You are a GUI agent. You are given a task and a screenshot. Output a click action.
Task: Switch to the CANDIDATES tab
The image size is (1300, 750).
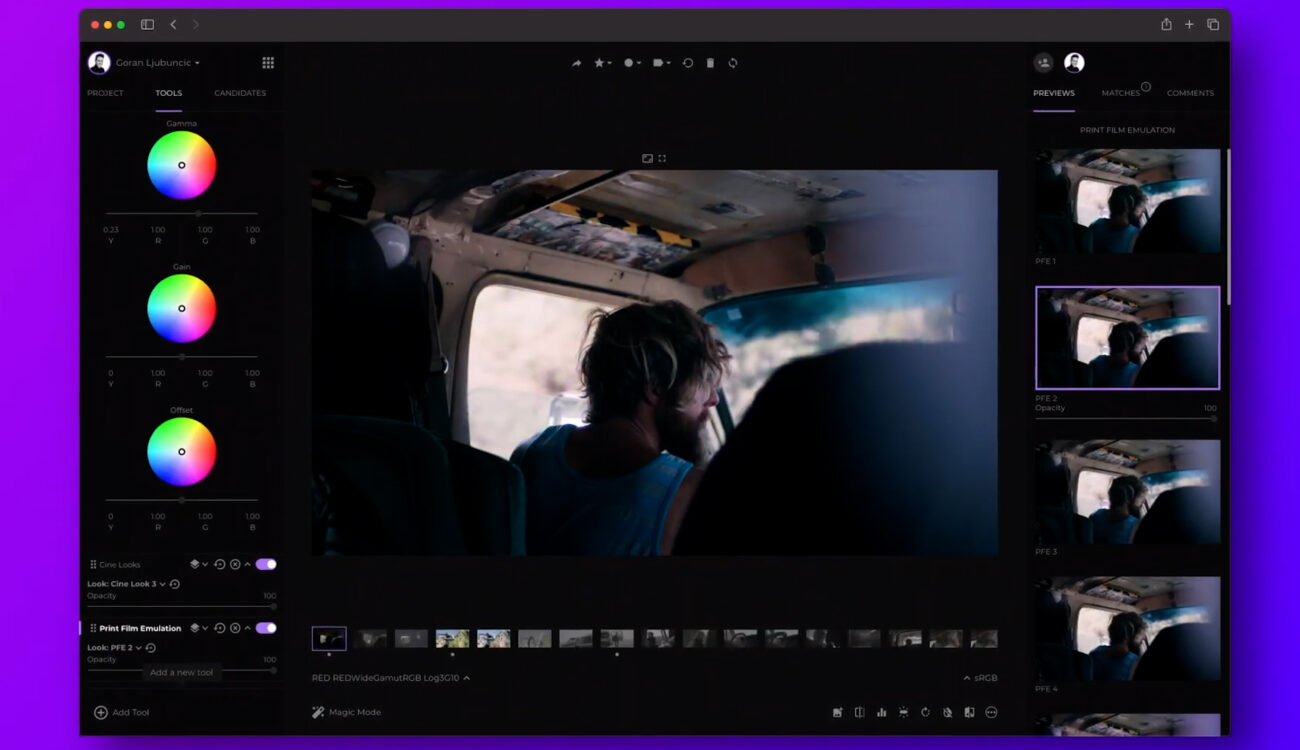[240, 93]
